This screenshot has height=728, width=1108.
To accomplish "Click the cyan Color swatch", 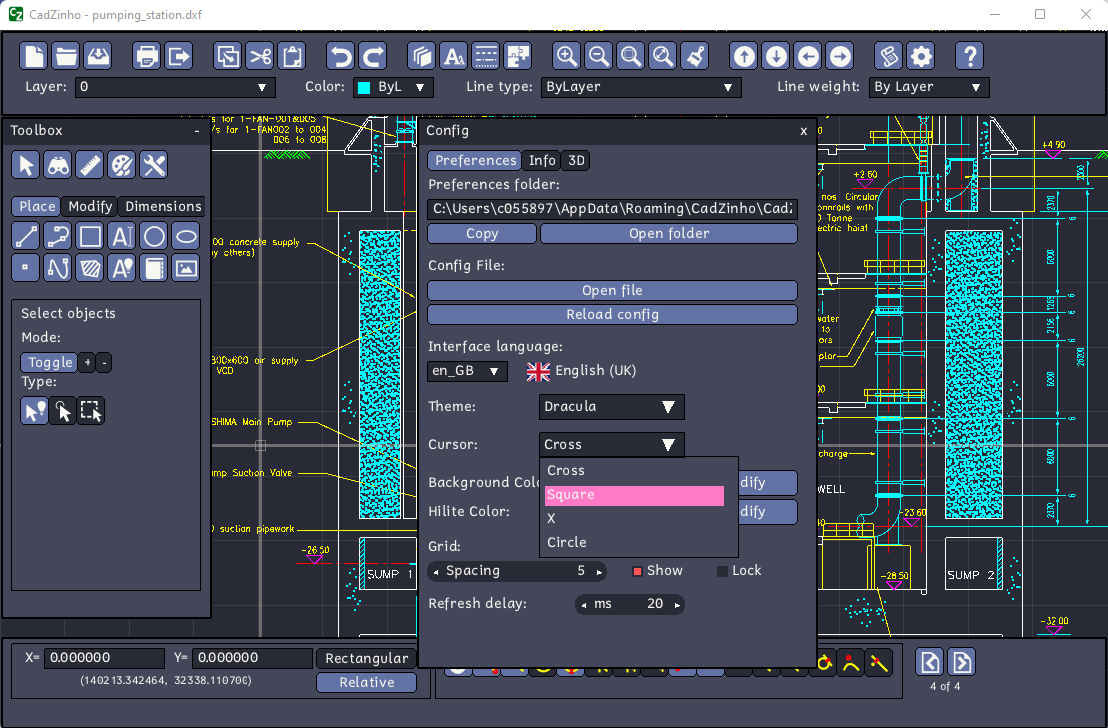I will (364, 87).
